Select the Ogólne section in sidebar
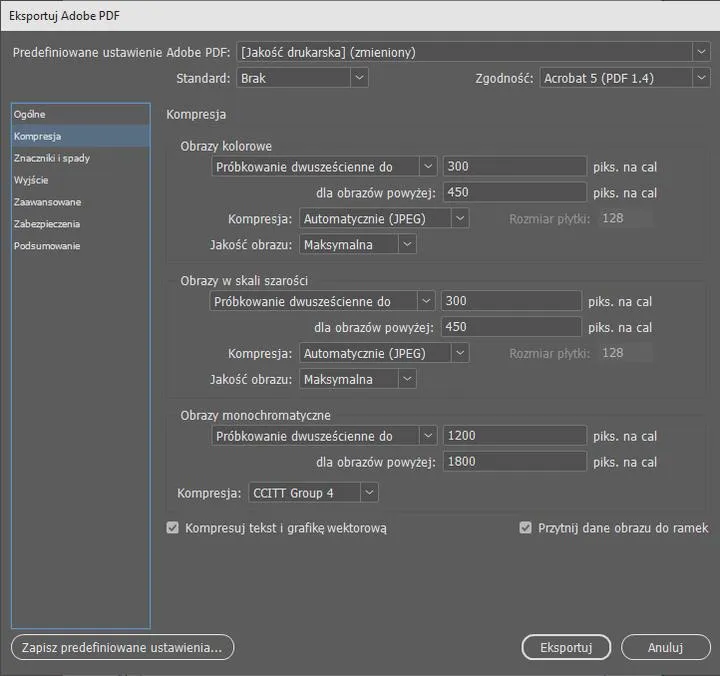 coord(30,115)
